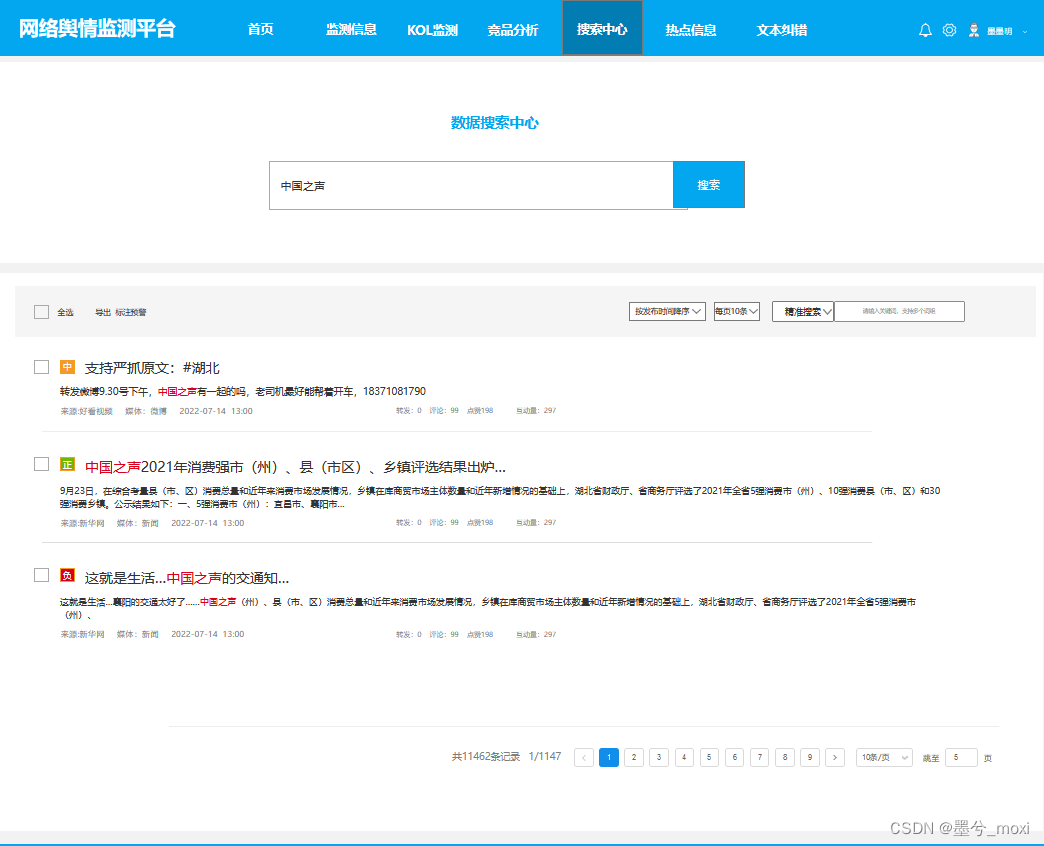Viewport: 1044px width, 846px height.
Task: Click 来源:好看视频 source text
Action: (87, 411)
